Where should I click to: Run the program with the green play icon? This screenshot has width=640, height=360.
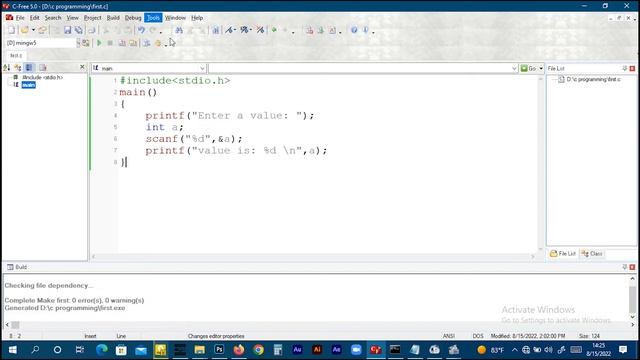point(99,43)
